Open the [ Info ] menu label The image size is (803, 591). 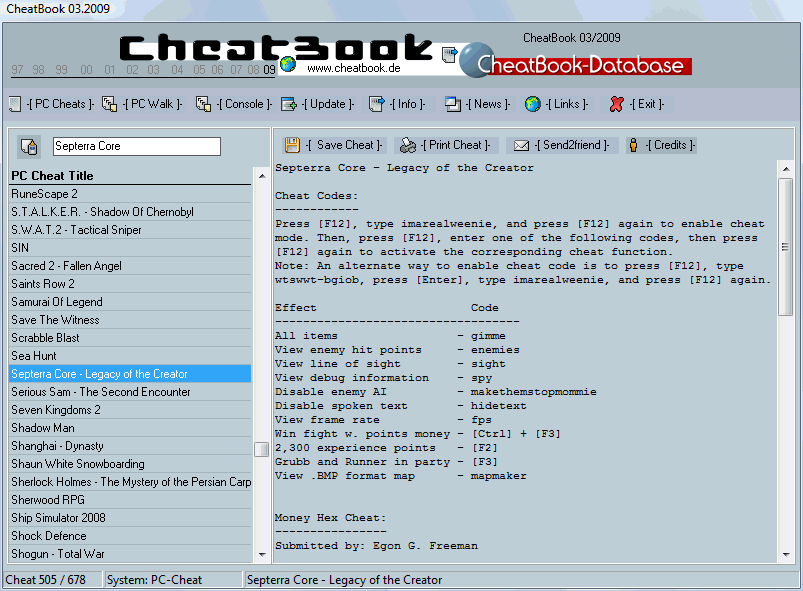(x=407, y=104)
